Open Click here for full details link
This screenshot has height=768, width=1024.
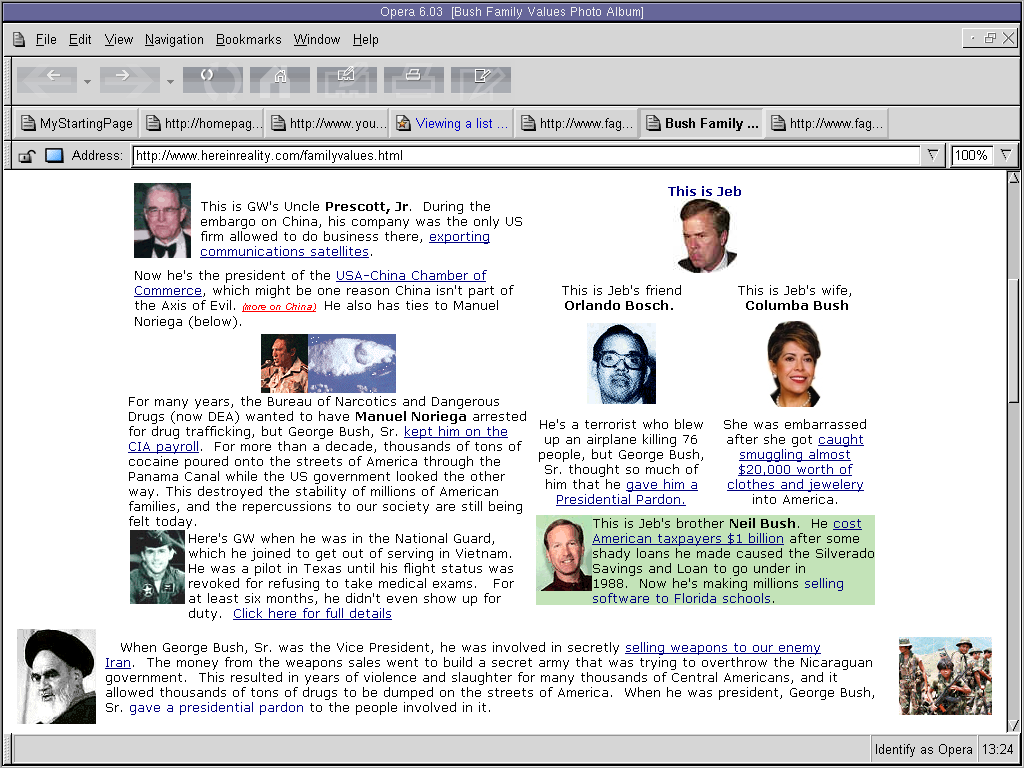point(312,614)
